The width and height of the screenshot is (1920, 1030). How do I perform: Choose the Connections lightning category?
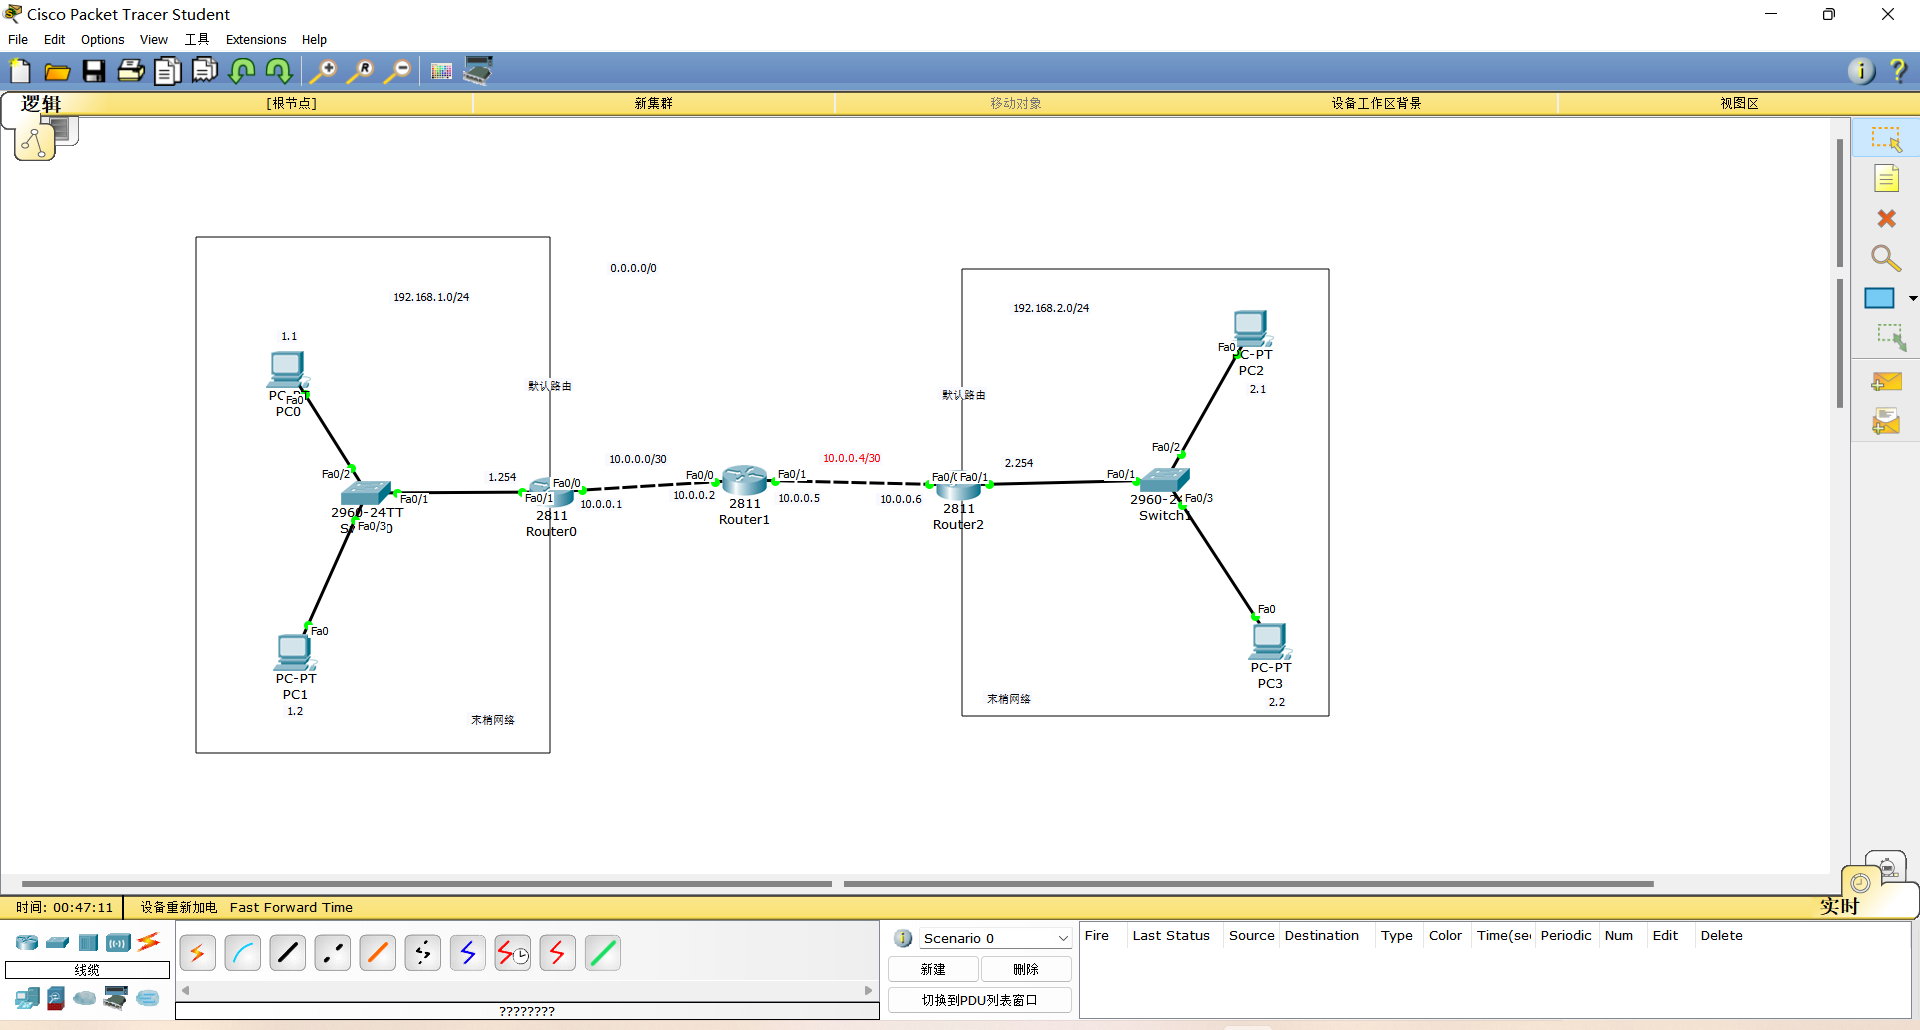click(149, 941)
